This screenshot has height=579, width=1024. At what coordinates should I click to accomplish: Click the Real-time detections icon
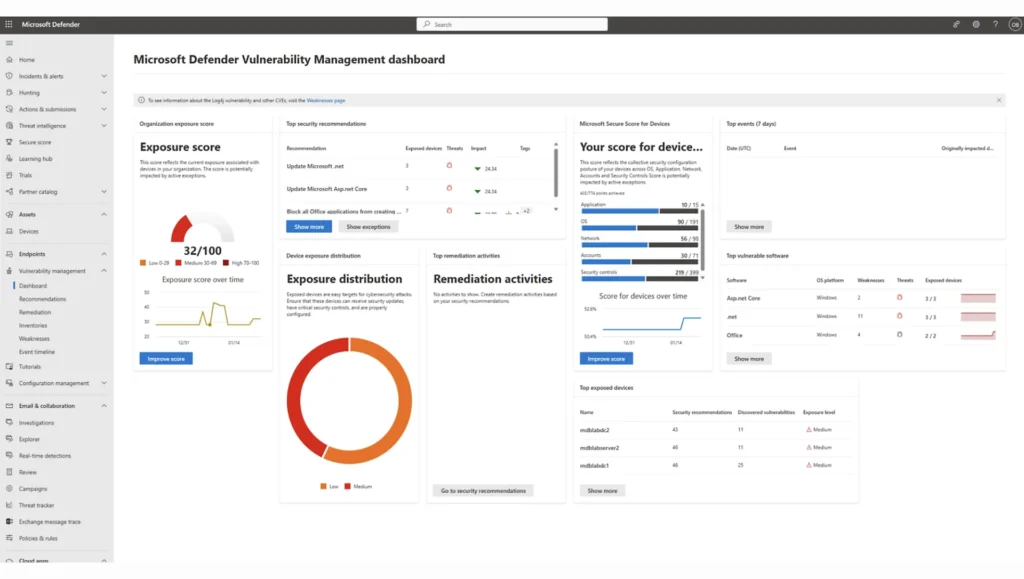9,455
